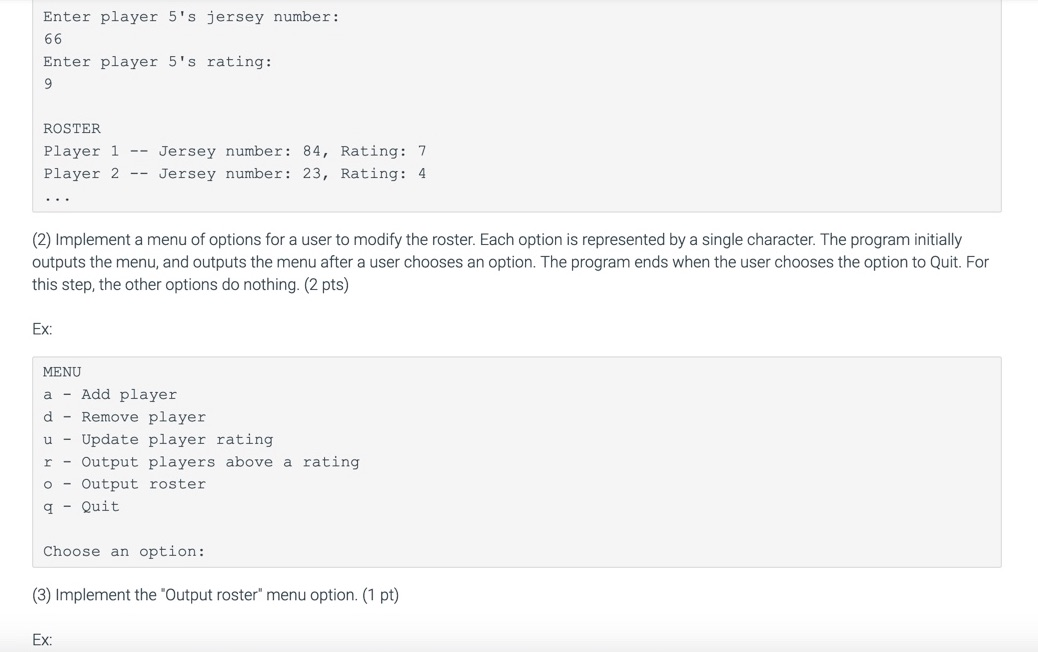Click the Player 2 roster line
1038x652 pixels.
click(235, 174)
